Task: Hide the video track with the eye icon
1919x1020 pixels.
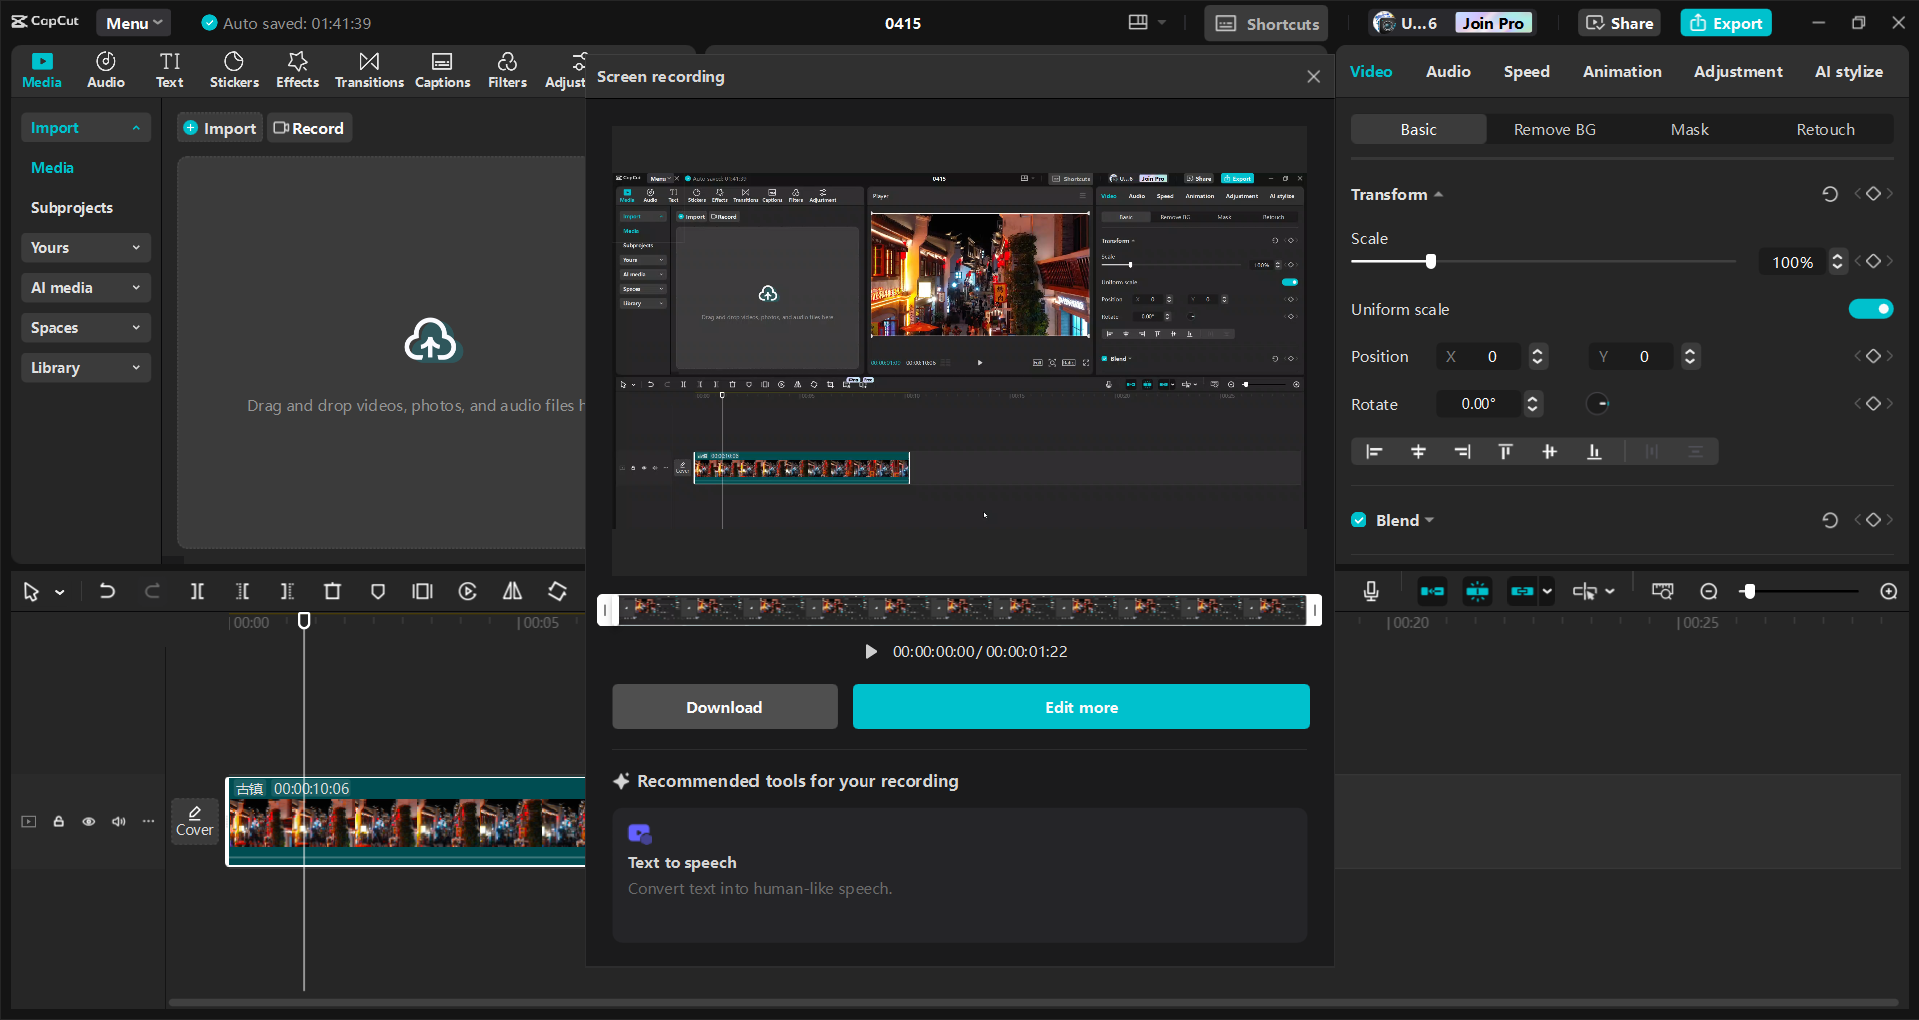Action: [x=88, y=821]
